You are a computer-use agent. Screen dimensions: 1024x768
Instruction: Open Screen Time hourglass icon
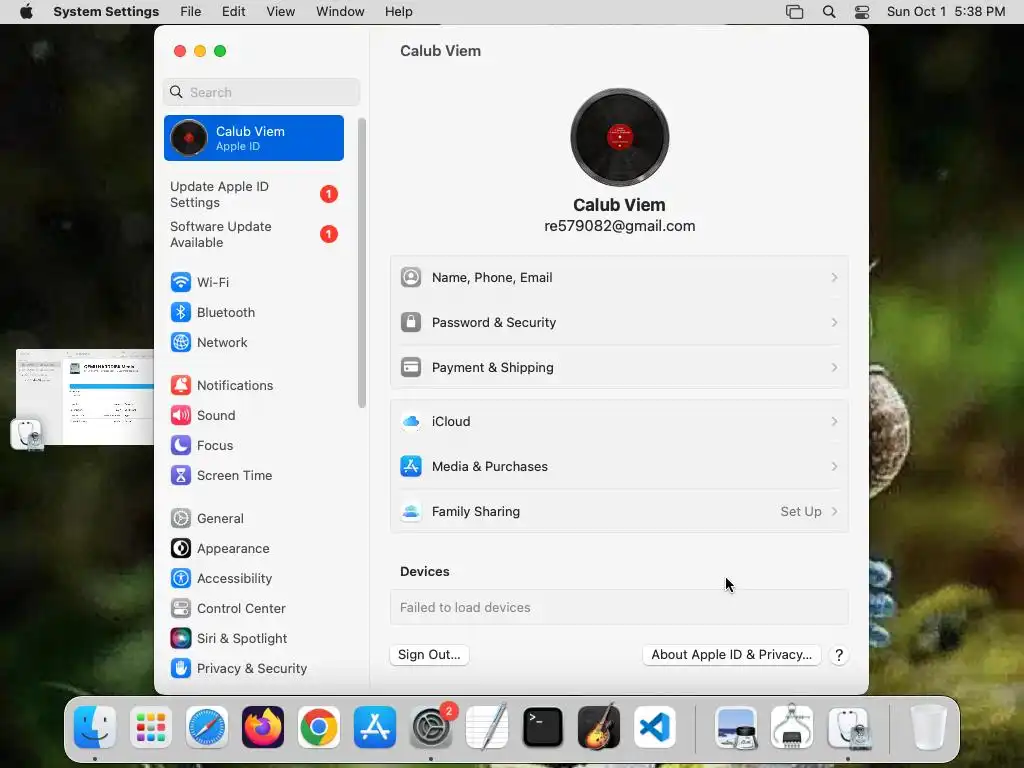[181, 475]
